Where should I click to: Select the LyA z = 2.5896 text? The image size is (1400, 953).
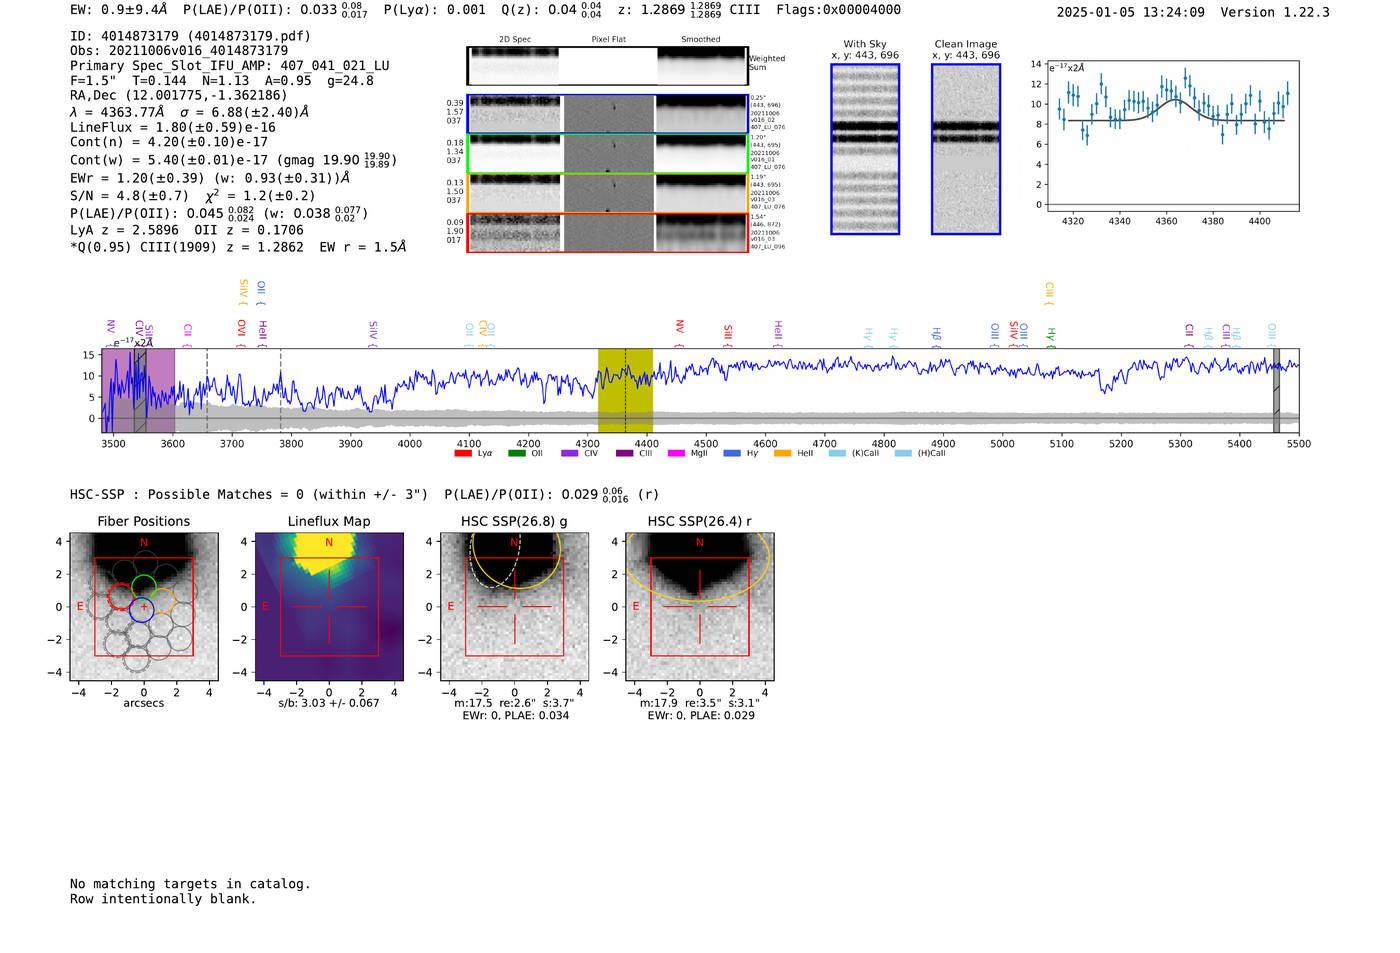pos(125,230)
